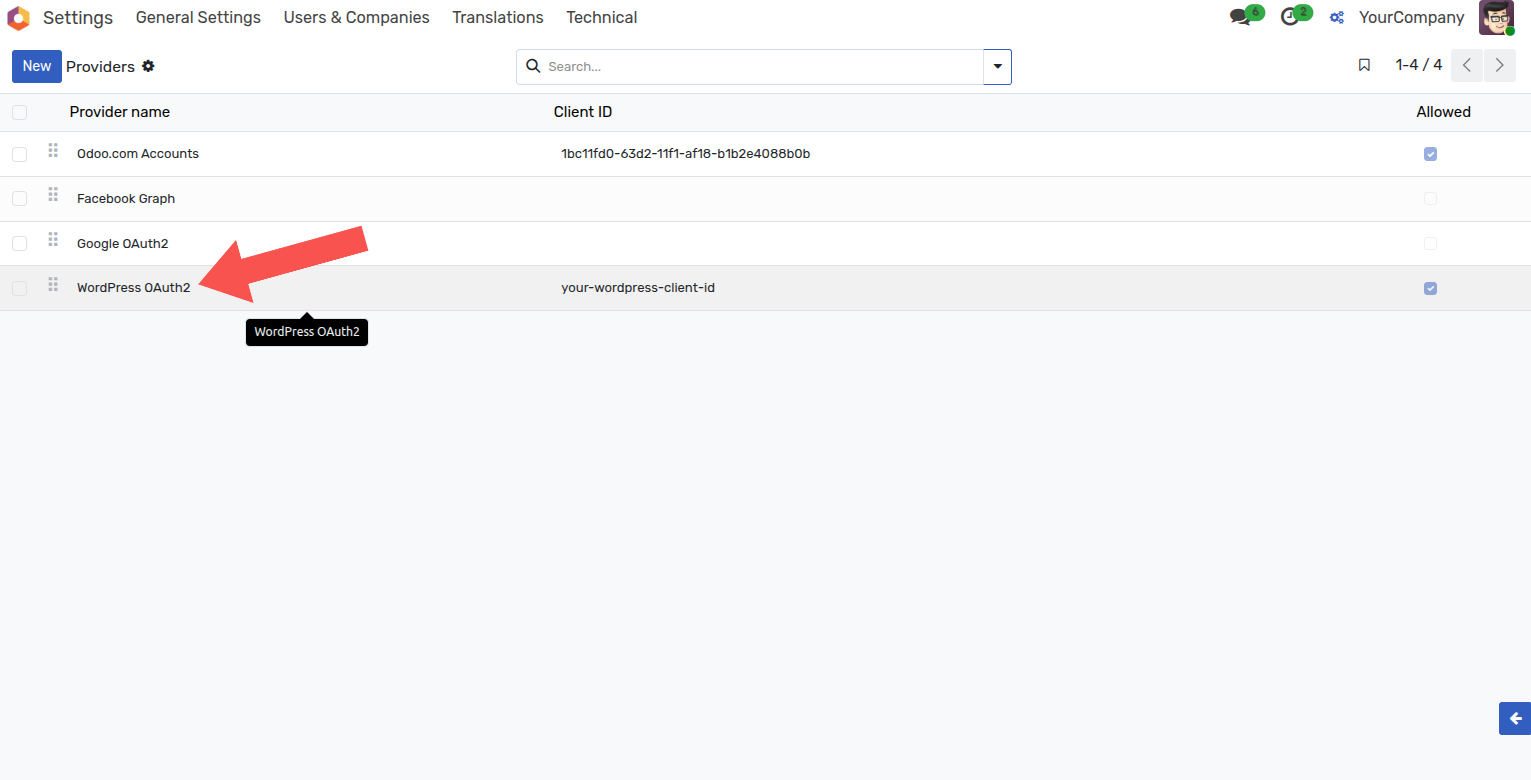Screen dimensions: 1531x780
Task: Toggle Allowed for WordPress OAuth2
Action: coord(1430,289)
